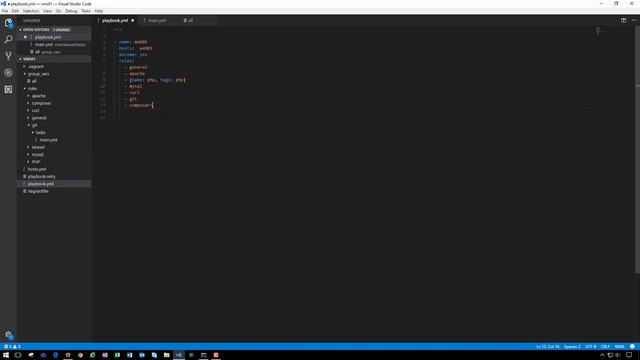Collapse the VMS01 workspace folder section

pos(20,59)
